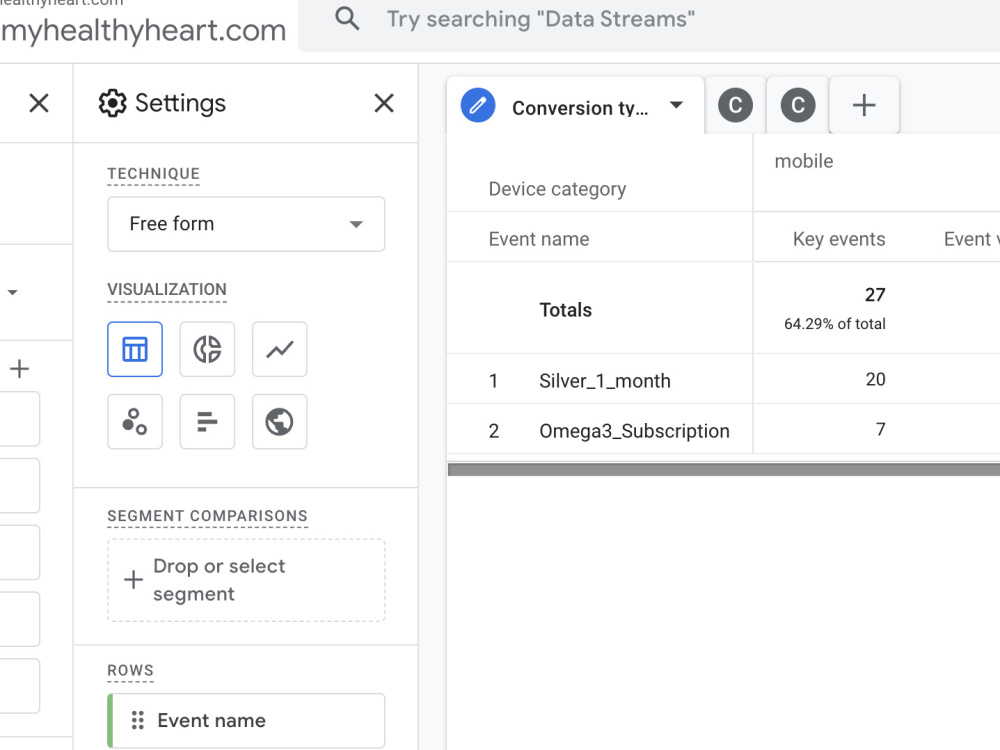Click the Event name row dimension chip
1000x750 pixels.
246,721
